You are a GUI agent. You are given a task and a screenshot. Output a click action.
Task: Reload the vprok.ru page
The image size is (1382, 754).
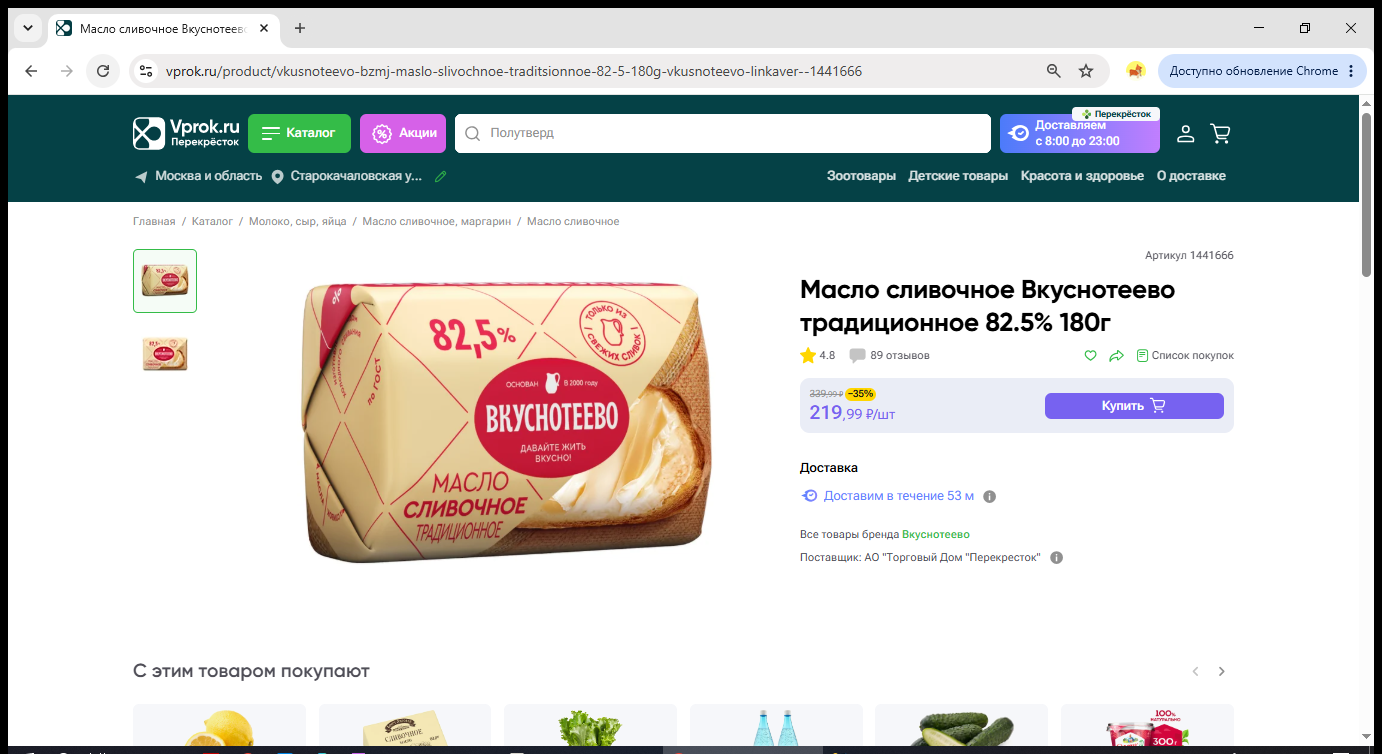tap(102, 71)
